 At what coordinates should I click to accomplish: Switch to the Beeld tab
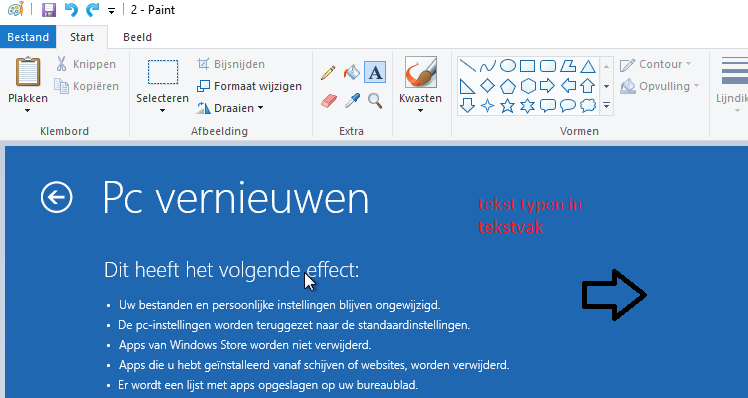pyautogui.click(x=137, y=37)
